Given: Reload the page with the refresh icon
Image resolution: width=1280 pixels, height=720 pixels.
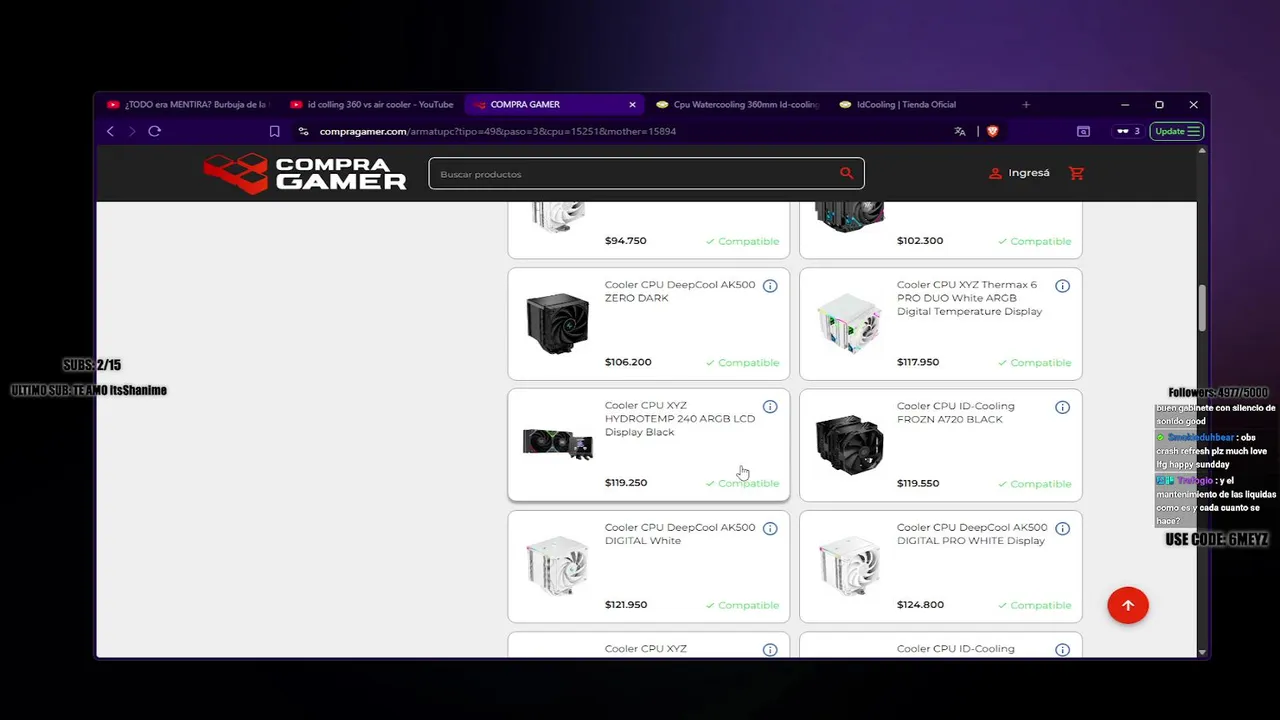Looking at the screenshot, I should pos(154,131).
